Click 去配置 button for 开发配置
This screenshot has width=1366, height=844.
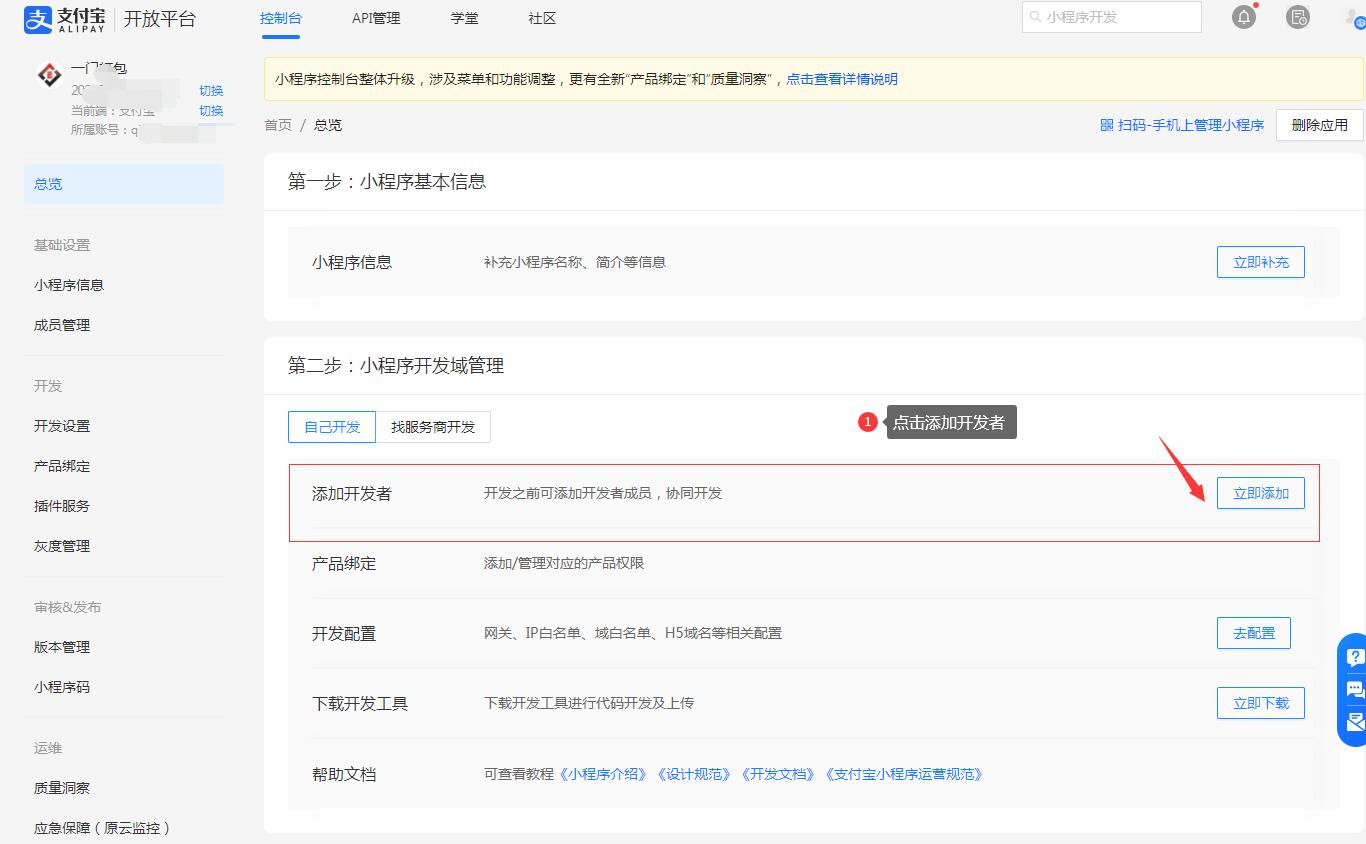tap(1254, 633)
